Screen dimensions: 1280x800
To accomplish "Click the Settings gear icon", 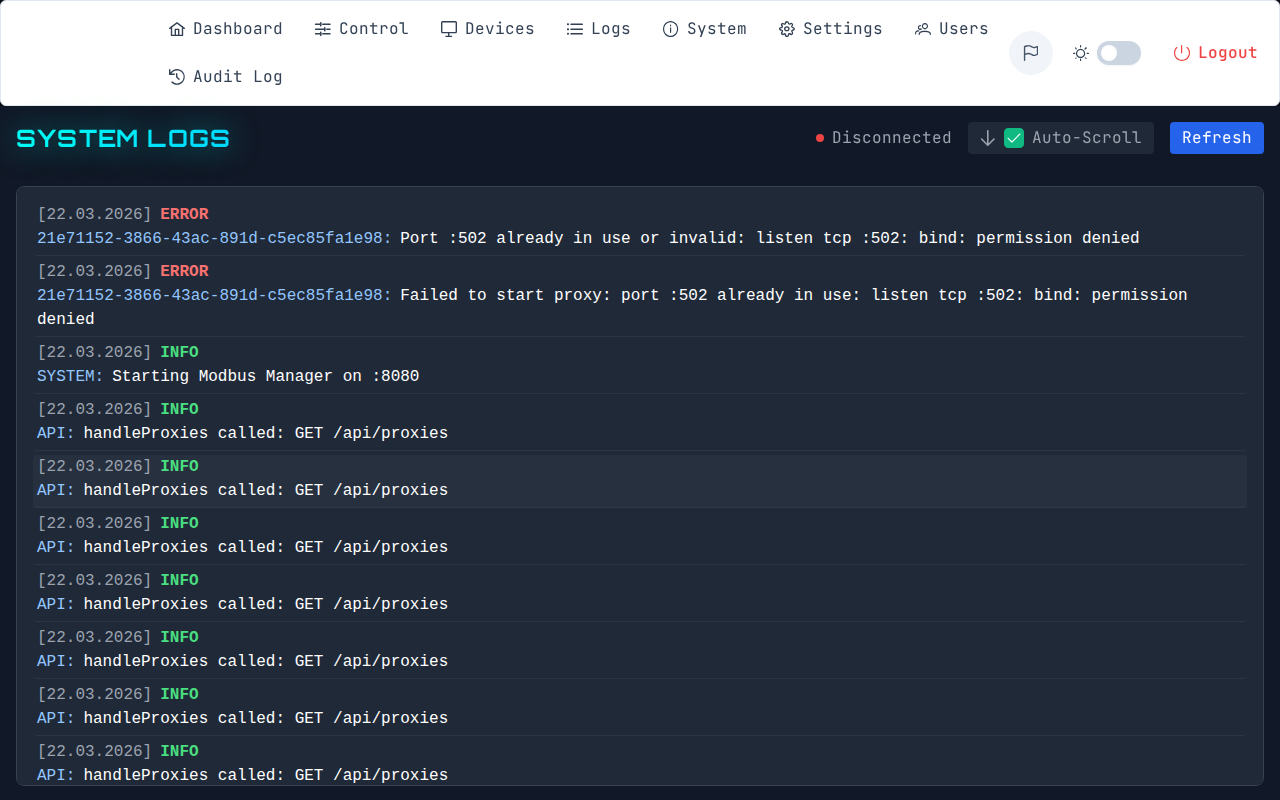I will pos(787,29).
